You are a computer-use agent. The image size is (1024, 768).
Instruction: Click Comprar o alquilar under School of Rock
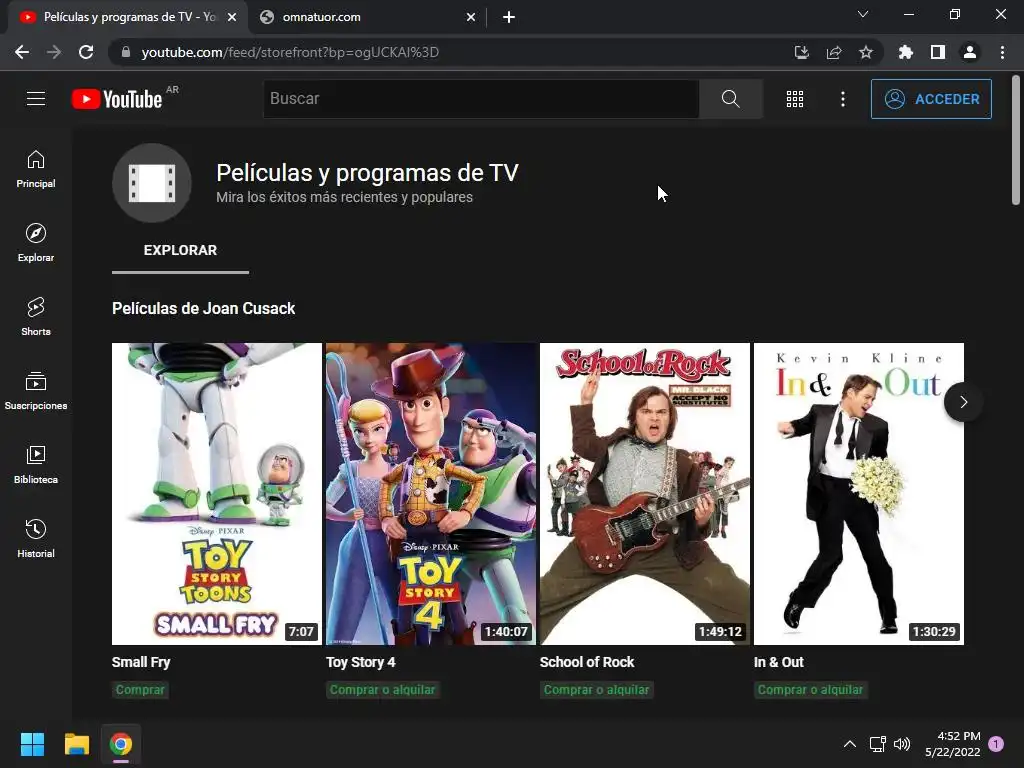click(597, 690)
